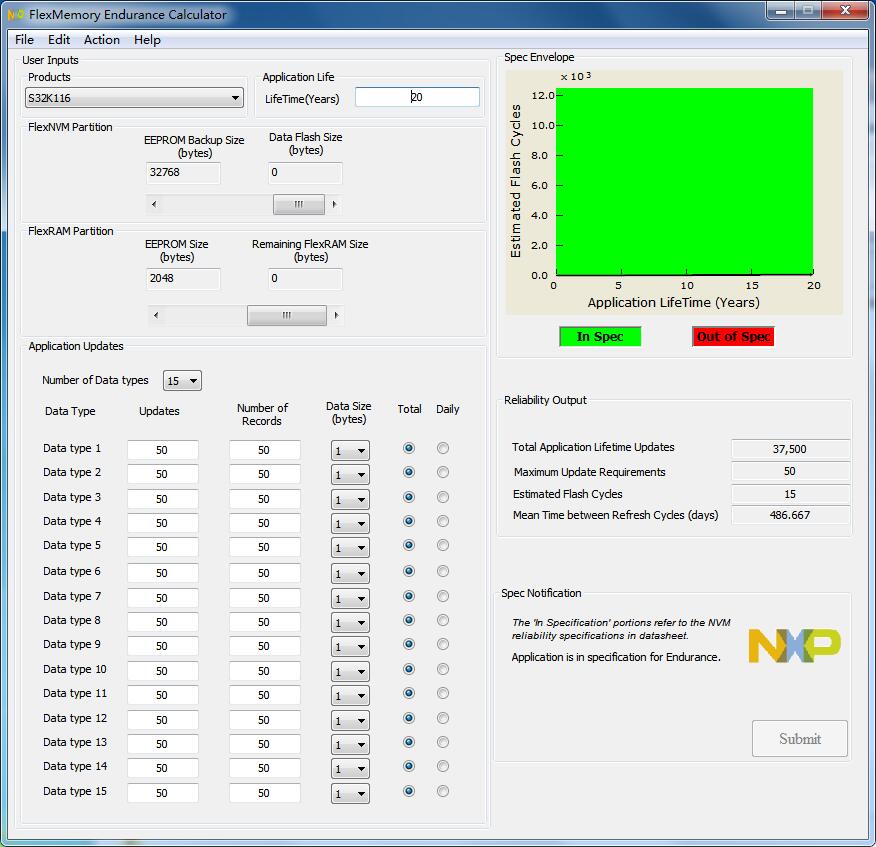
Task: Open the Products dropdown showing S32K116
Action: [135, 98]
